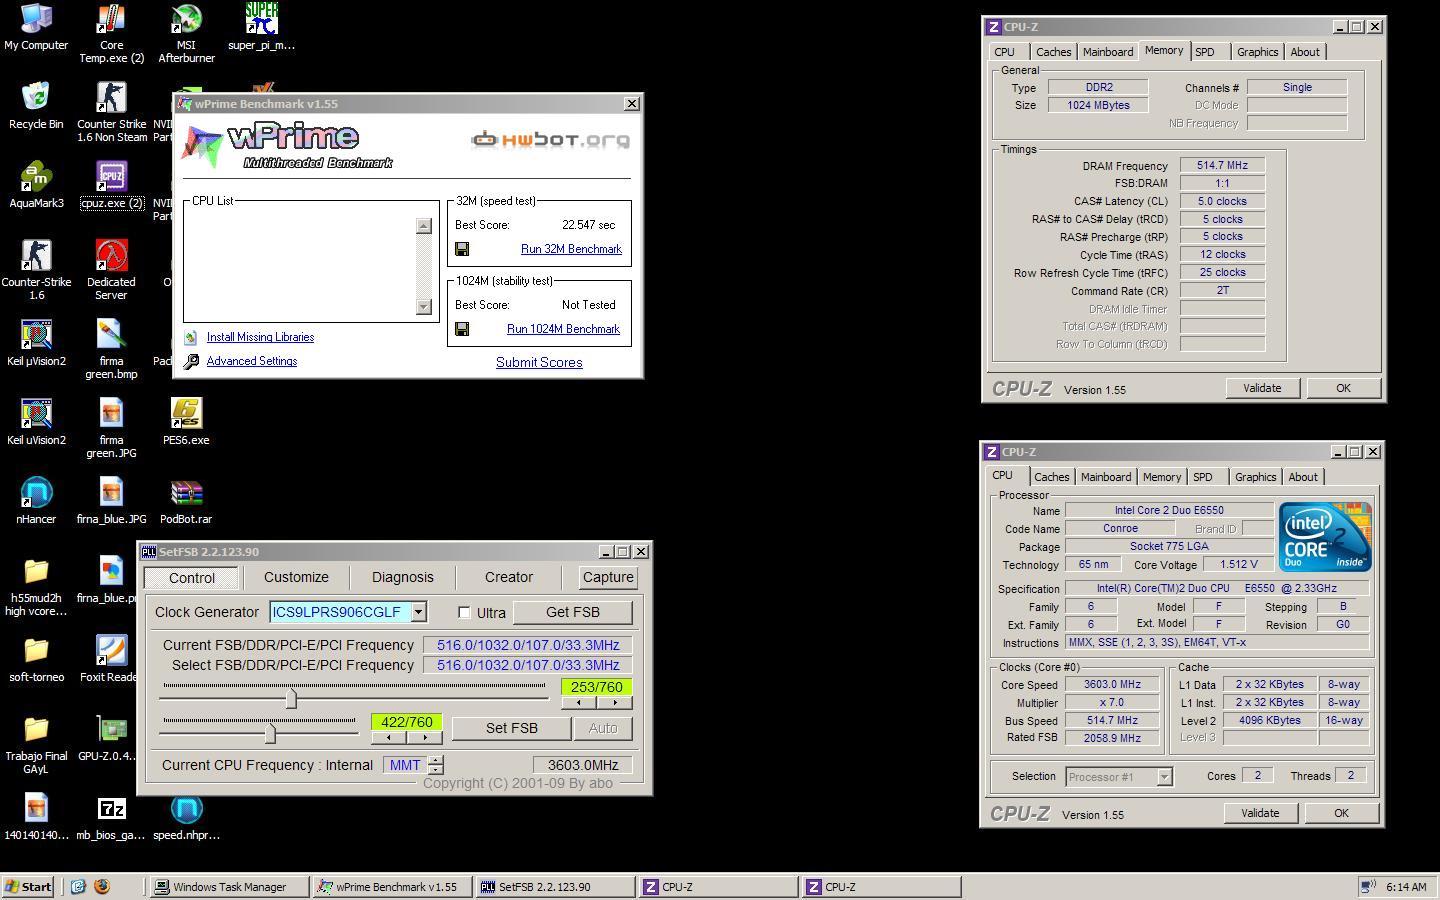
Task: Launch PES6.exe desktop icon
Action: click(x=186, y=421)
